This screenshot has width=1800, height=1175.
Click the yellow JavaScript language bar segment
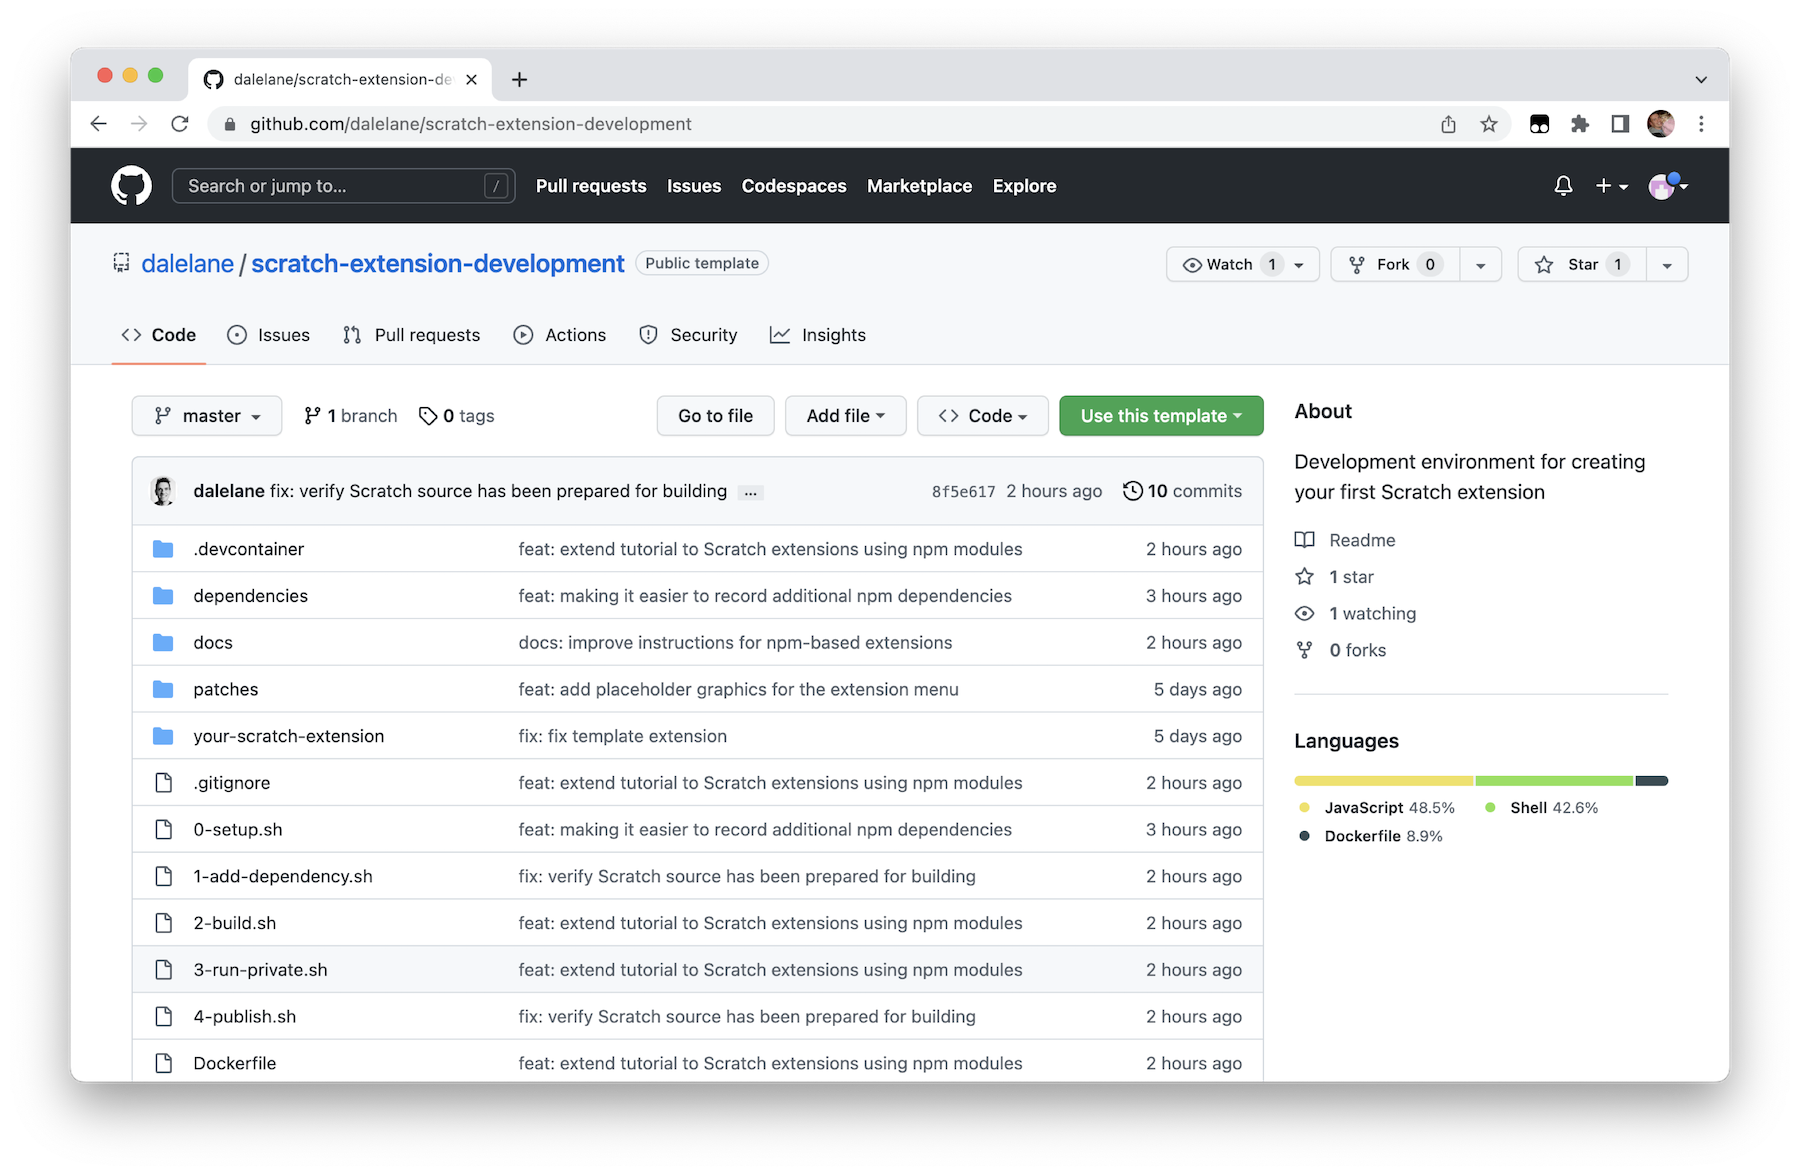pos(1383,781)
